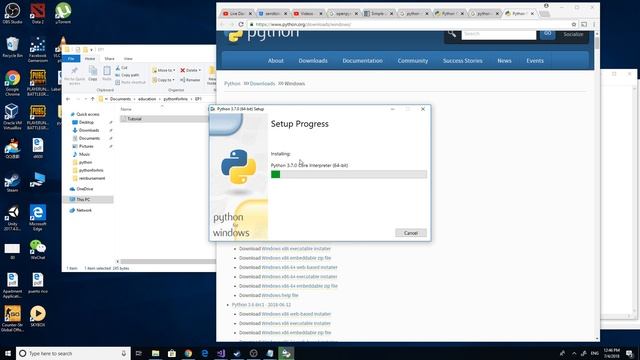The image size is (640, 360).
Task: Cancel the Python 3.7.0 installation
Action: click(x=411, y=233)
